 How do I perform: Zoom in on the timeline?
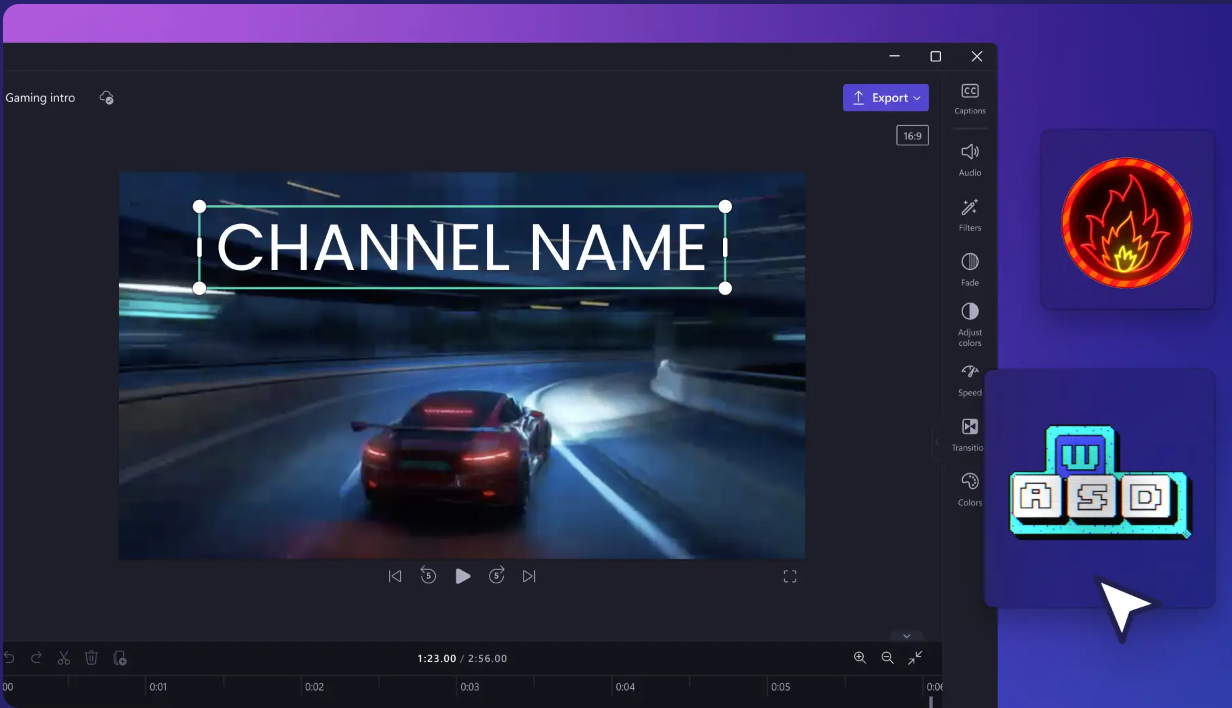pyautogui.click(x=860, y=658)
